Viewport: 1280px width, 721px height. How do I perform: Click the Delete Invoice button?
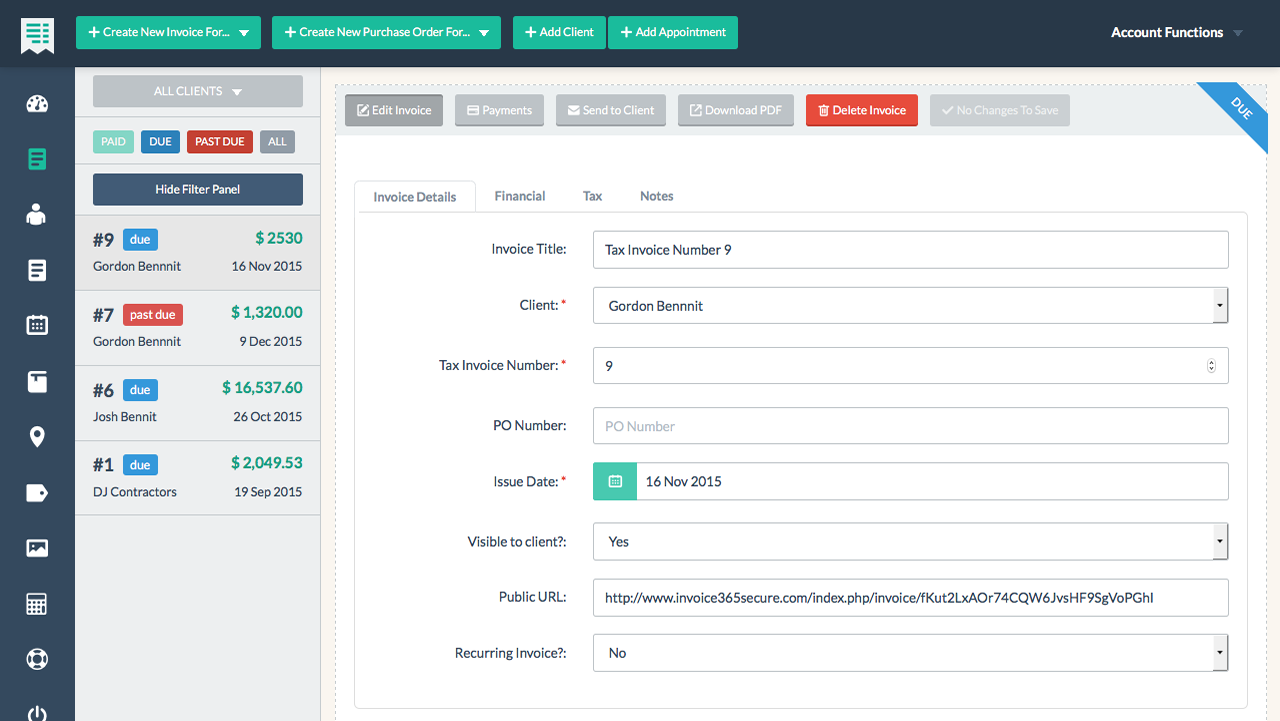861,110
